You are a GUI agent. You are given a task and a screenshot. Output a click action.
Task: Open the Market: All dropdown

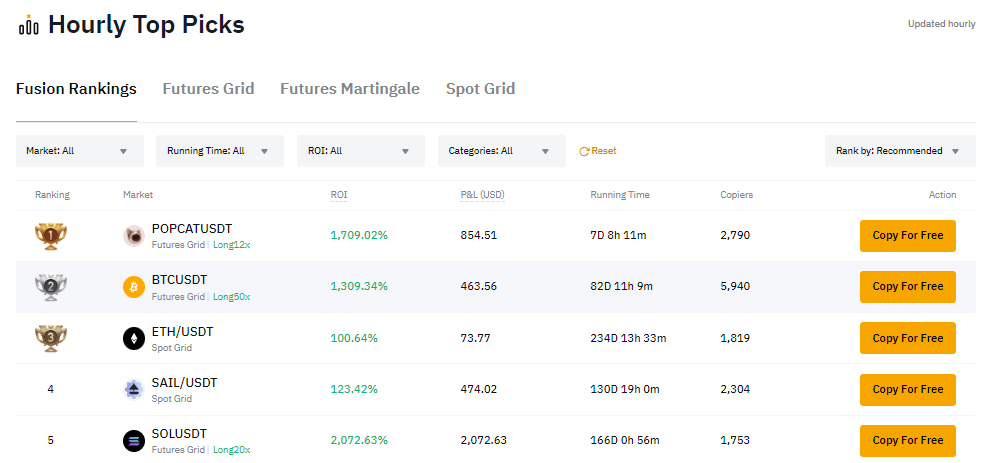point(80,151)
